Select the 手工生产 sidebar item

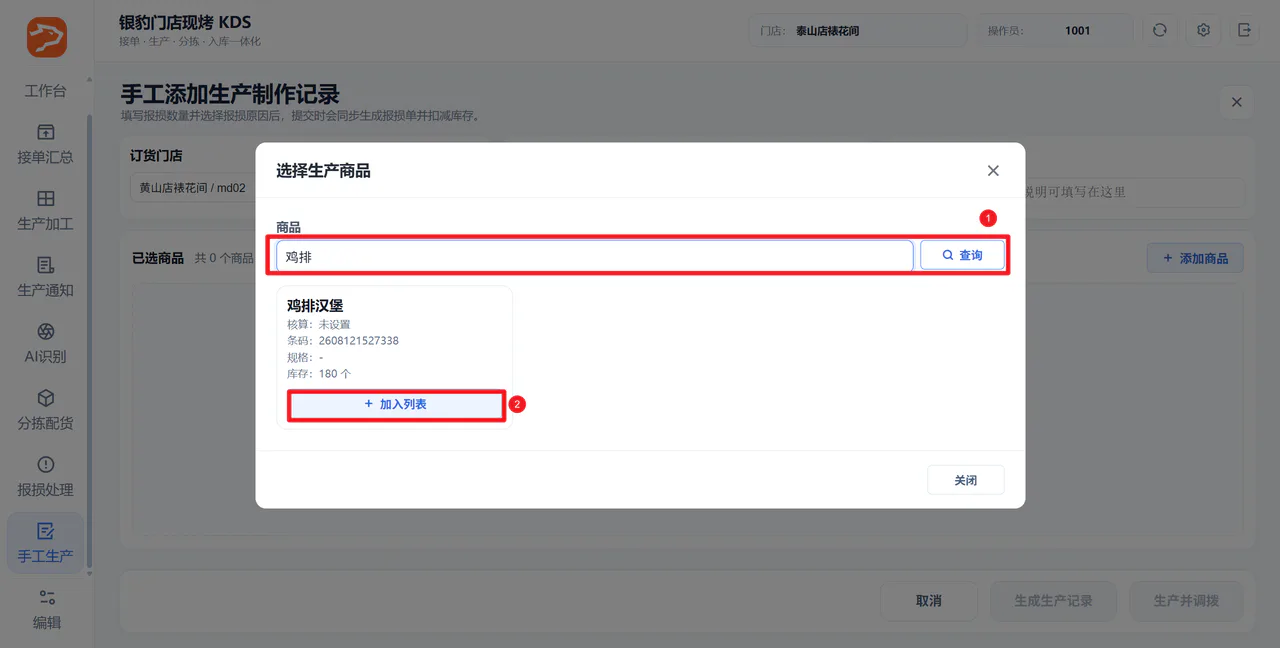pos(45,543)
